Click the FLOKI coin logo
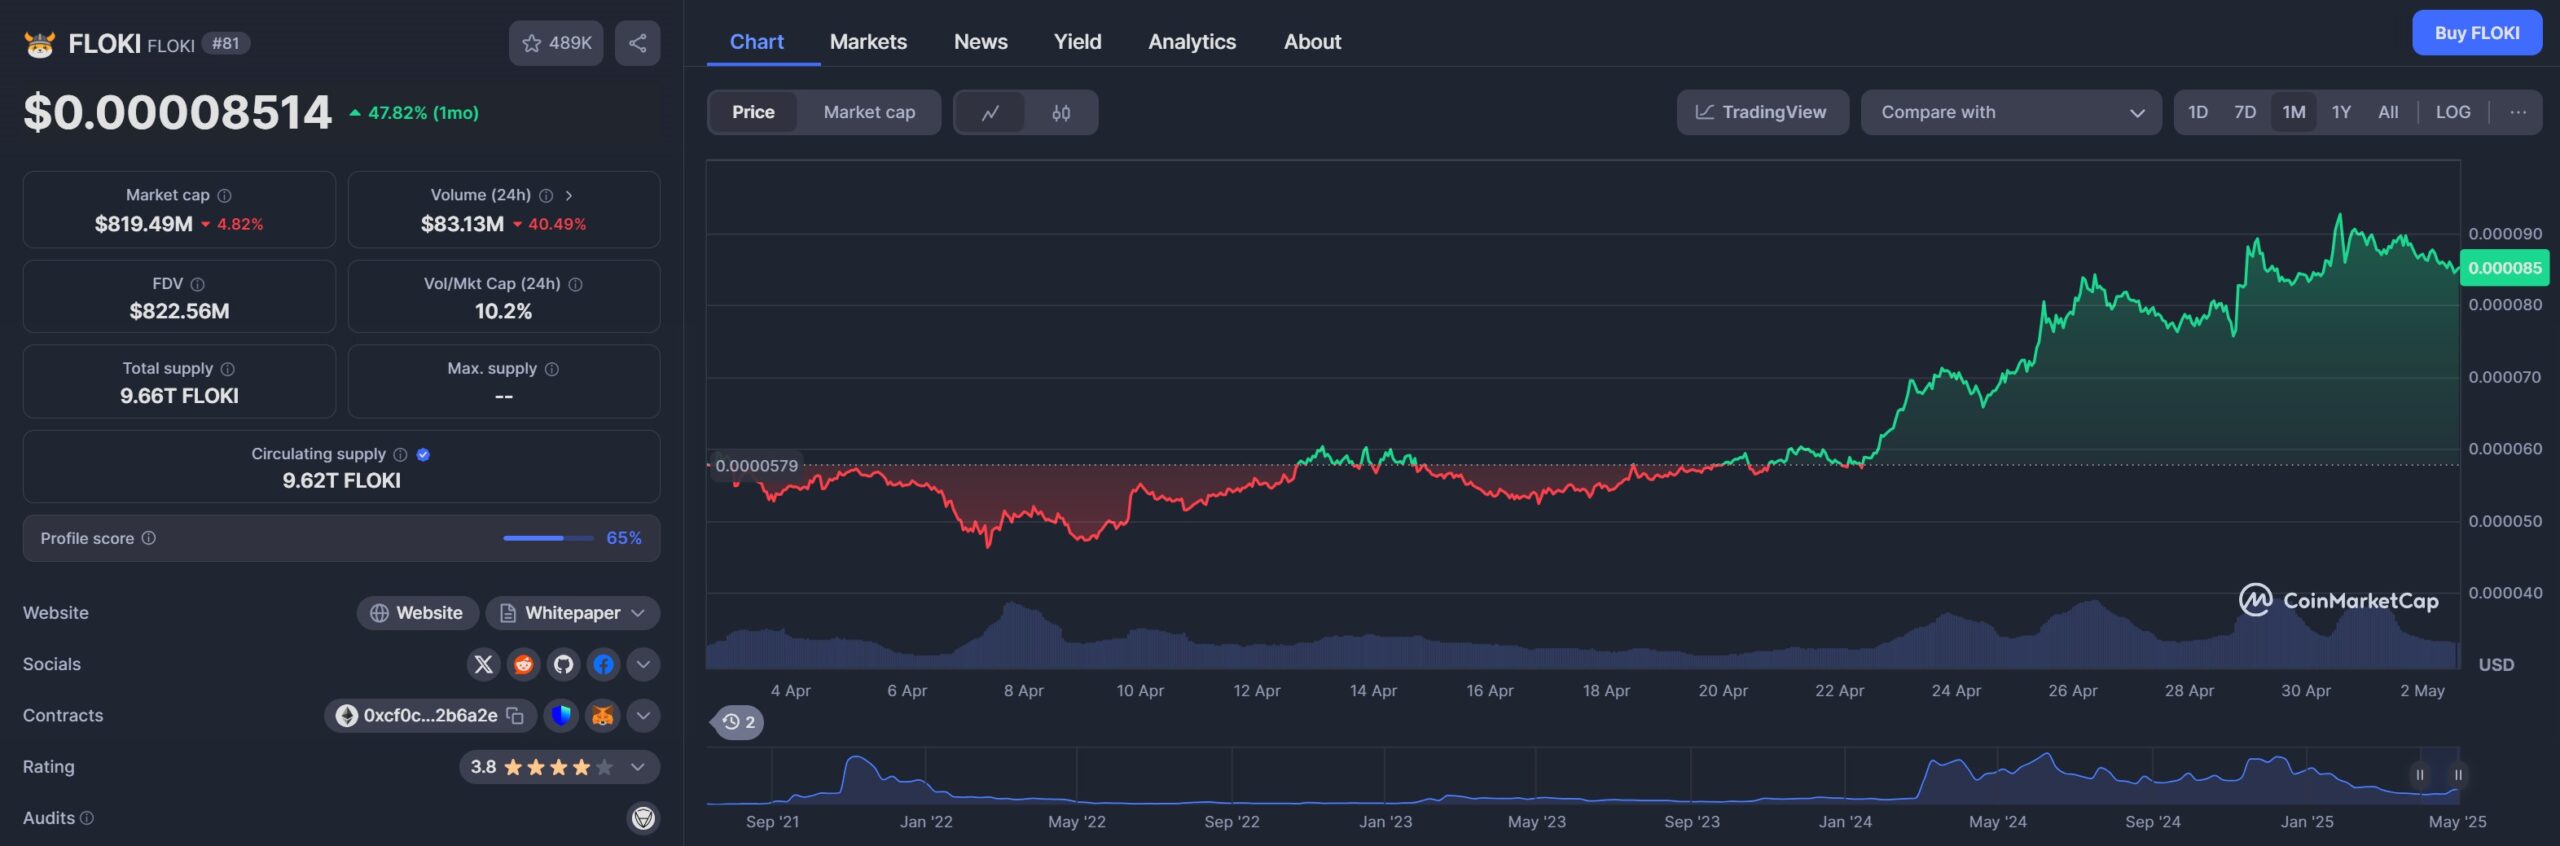This screenshot has height=846, width=2560. [39, 44]
